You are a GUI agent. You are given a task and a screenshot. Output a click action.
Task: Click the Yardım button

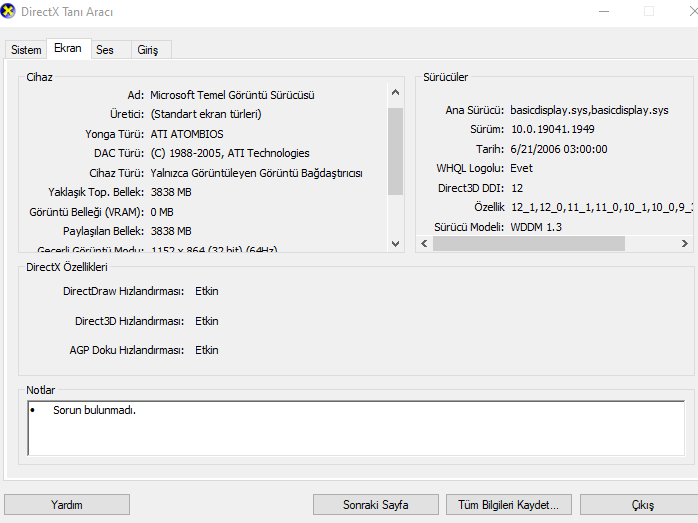tap(67, 505)
